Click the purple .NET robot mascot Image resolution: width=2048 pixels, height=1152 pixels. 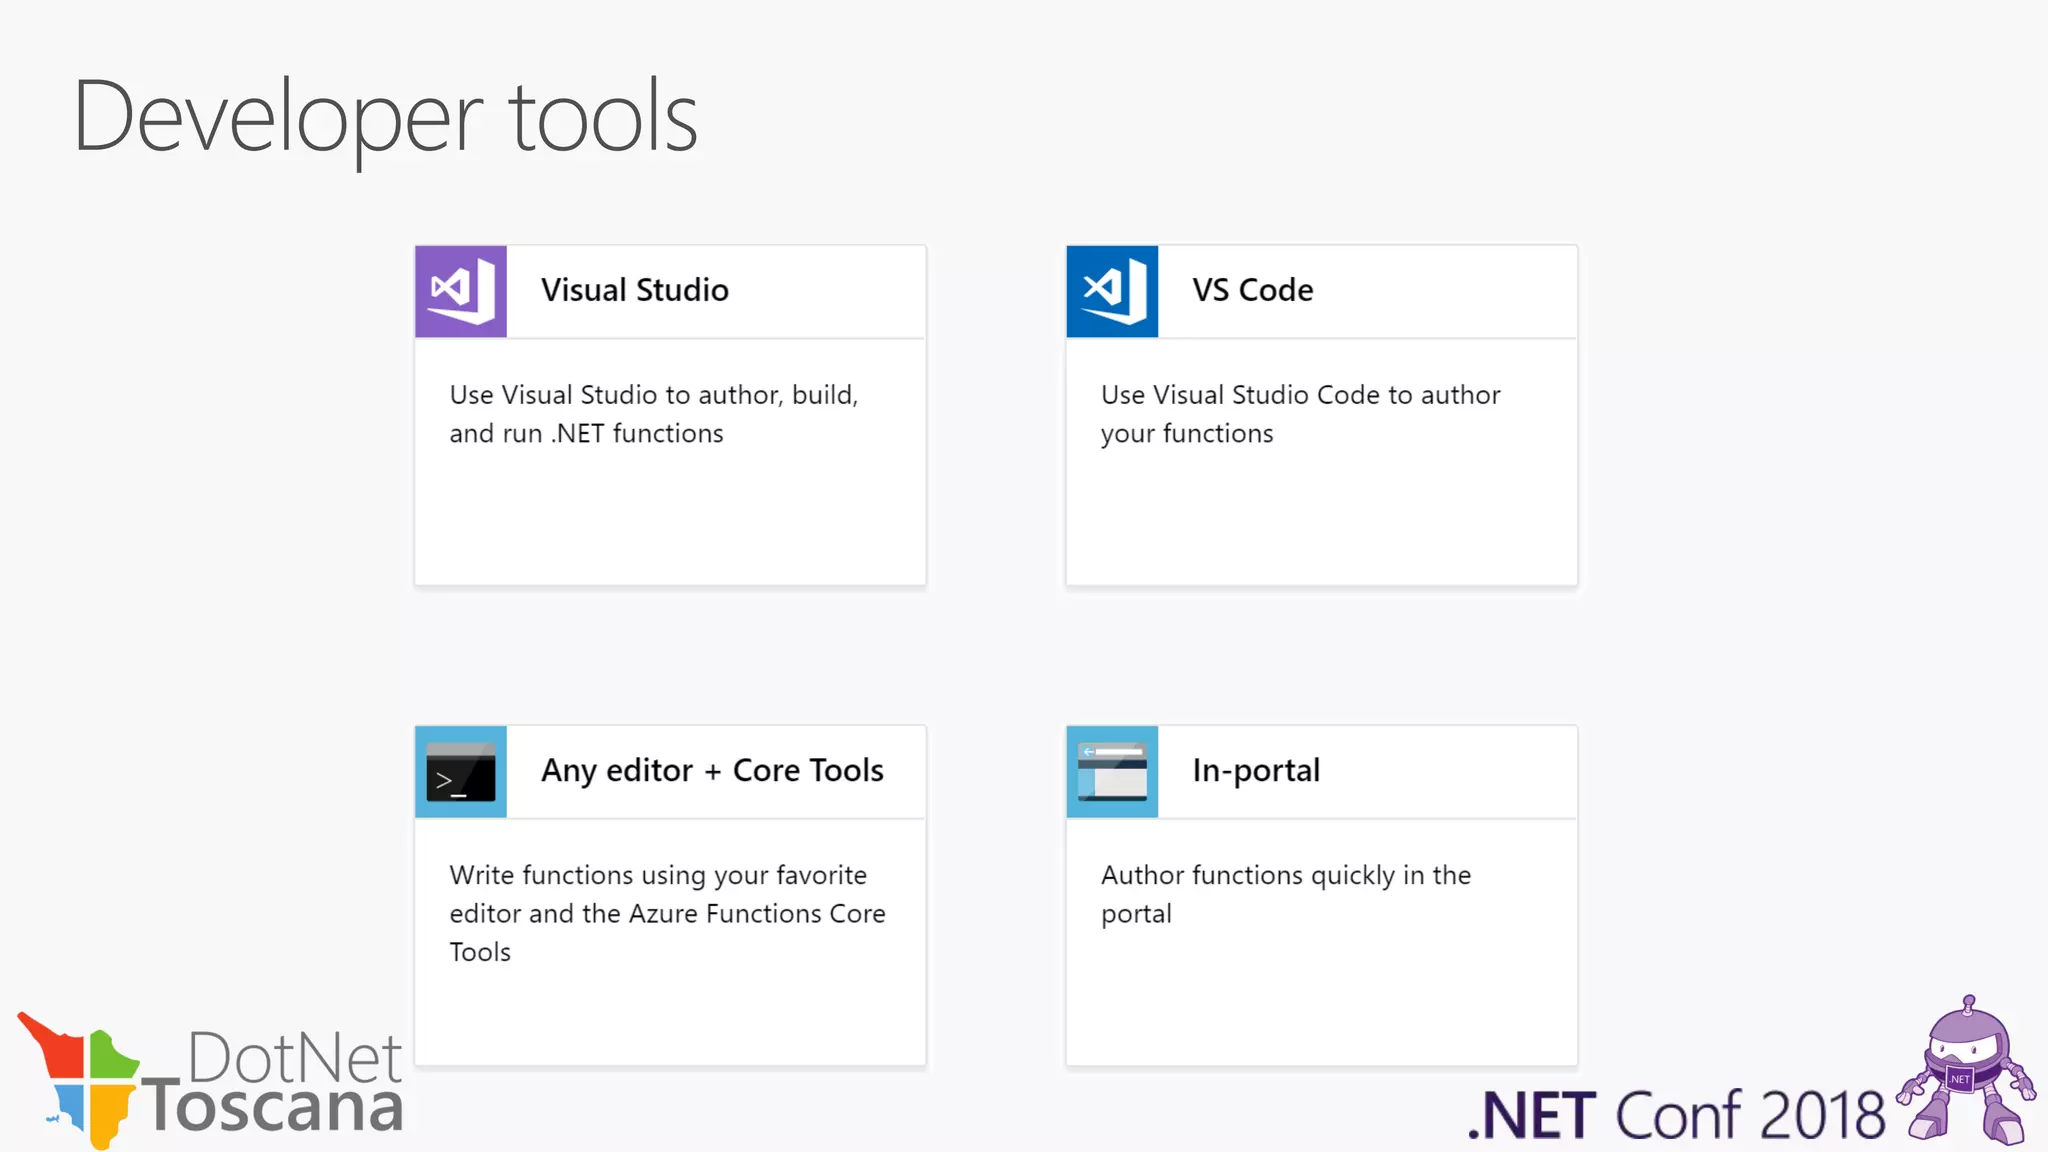(x=1966, y=1072)
